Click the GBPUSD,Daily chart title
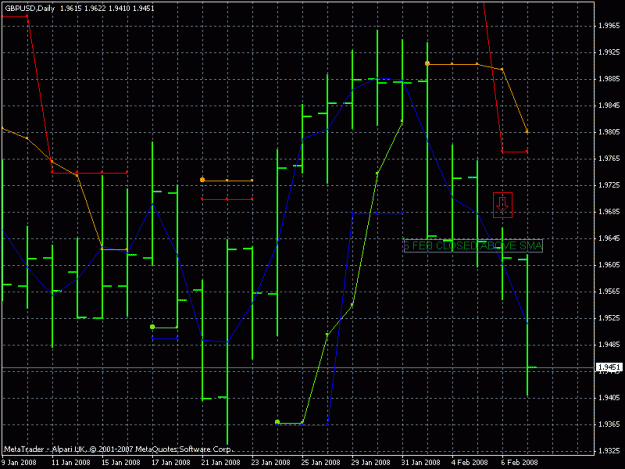 tap(30, 8)
